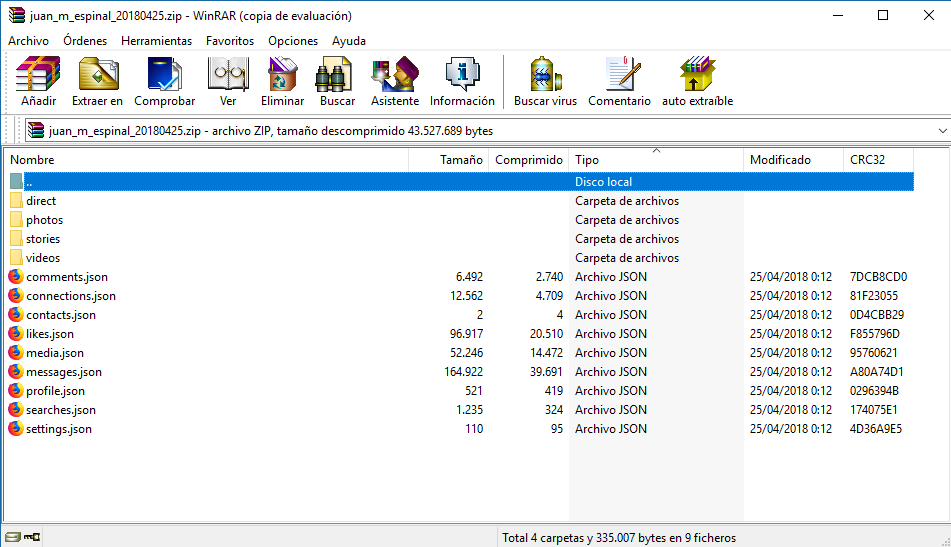Run Buscar virus scan

point(545,81)
